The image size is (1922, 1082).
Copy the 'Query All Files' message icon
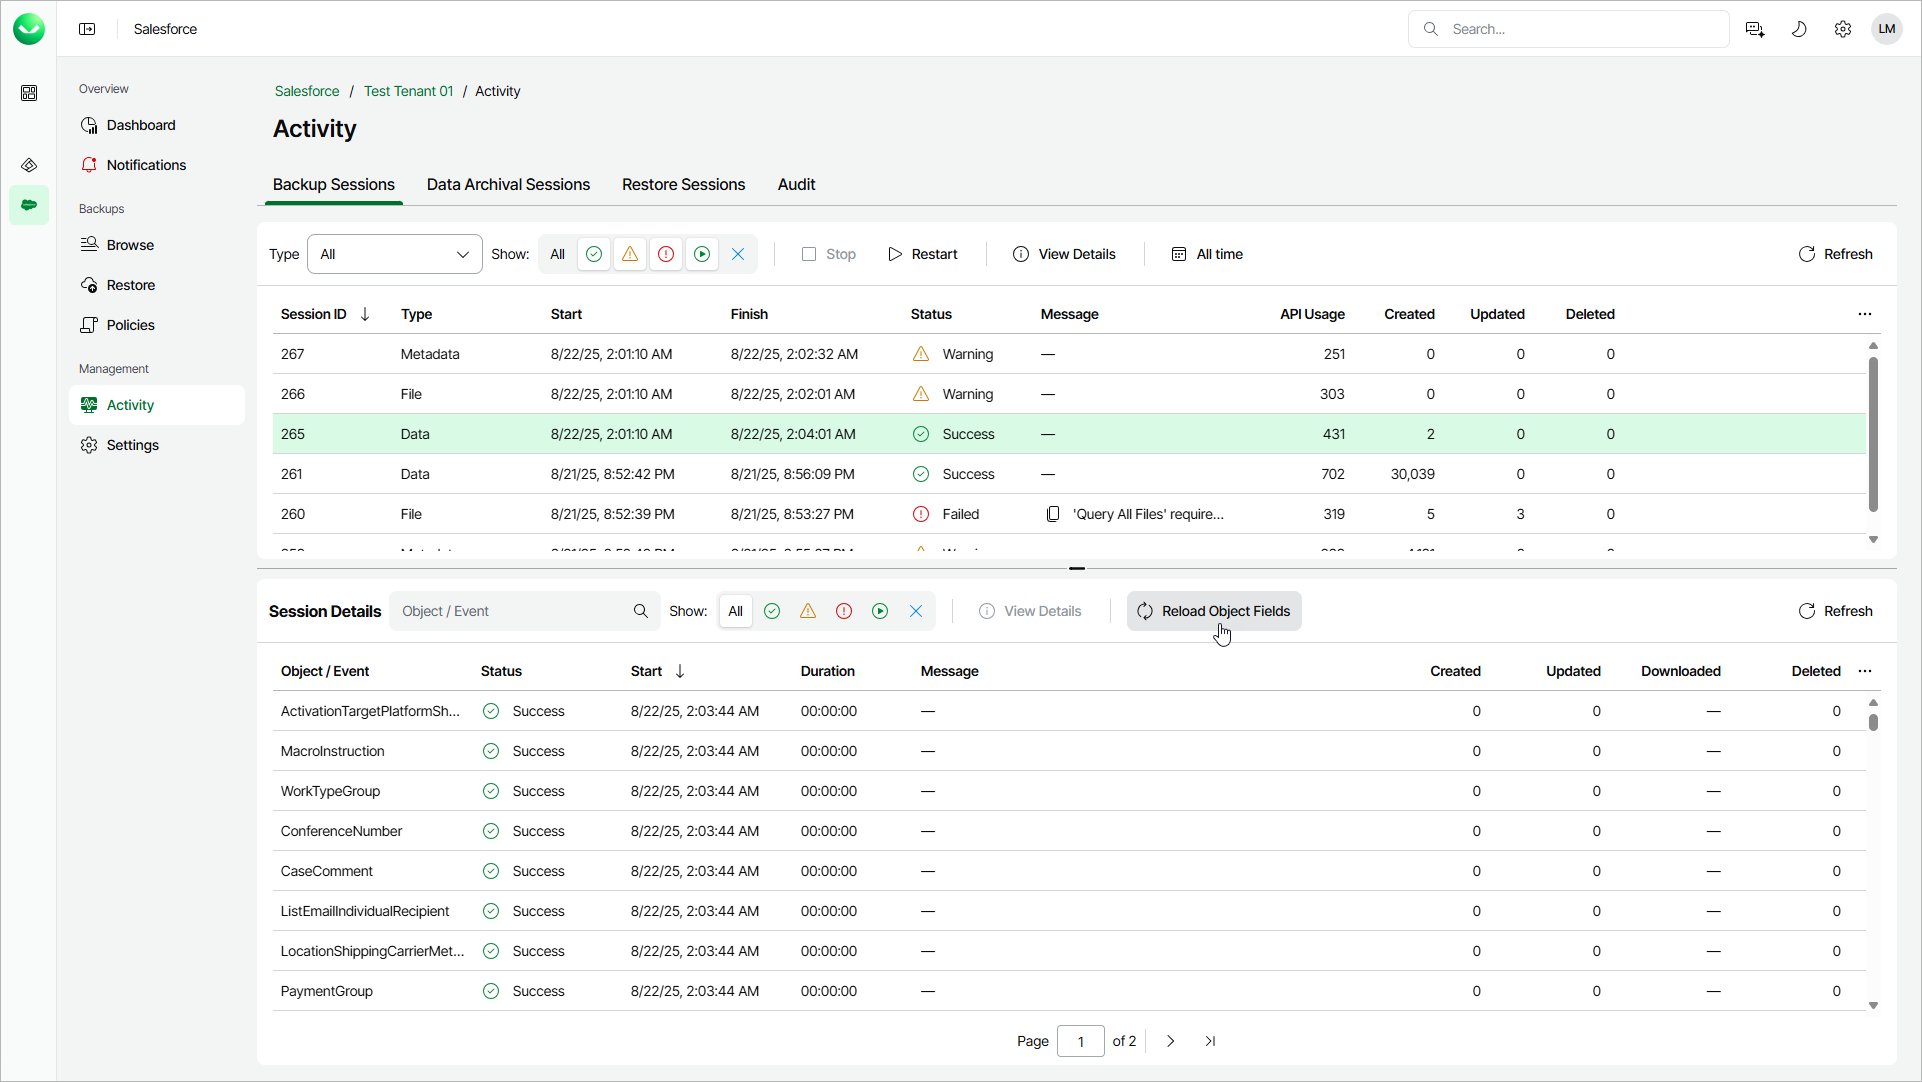click(x=1053, y=514)
